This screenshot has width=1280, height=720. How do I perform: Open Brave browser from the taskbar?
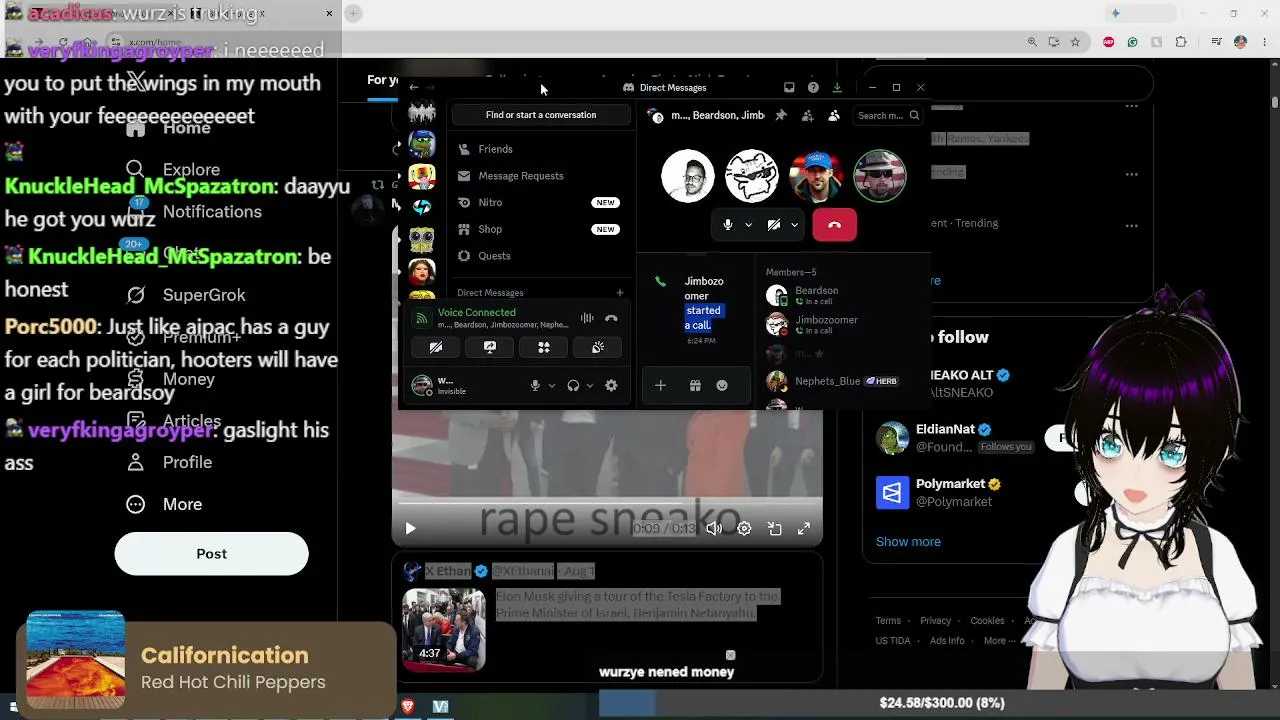(407, 707)
